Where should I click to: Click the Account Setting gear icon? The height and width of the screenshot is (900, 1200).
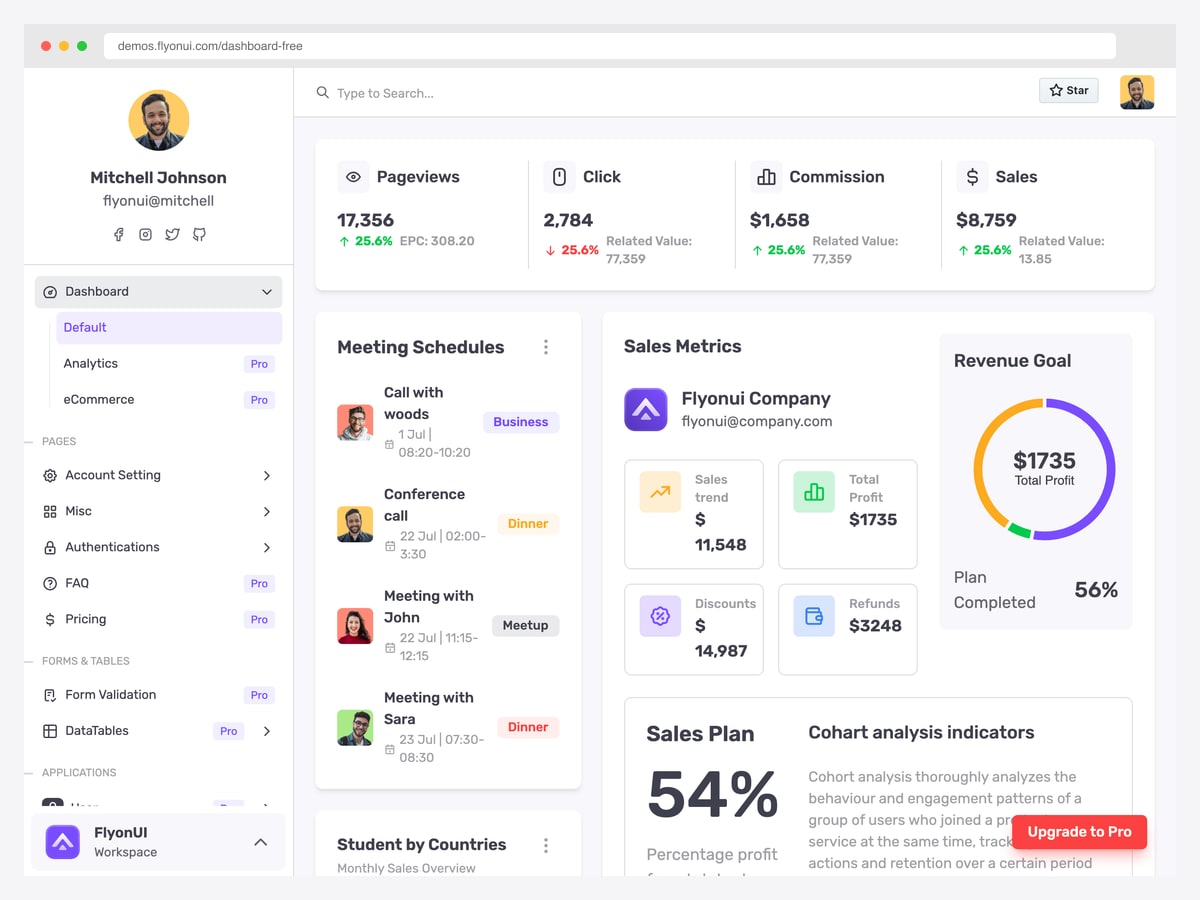50,476
